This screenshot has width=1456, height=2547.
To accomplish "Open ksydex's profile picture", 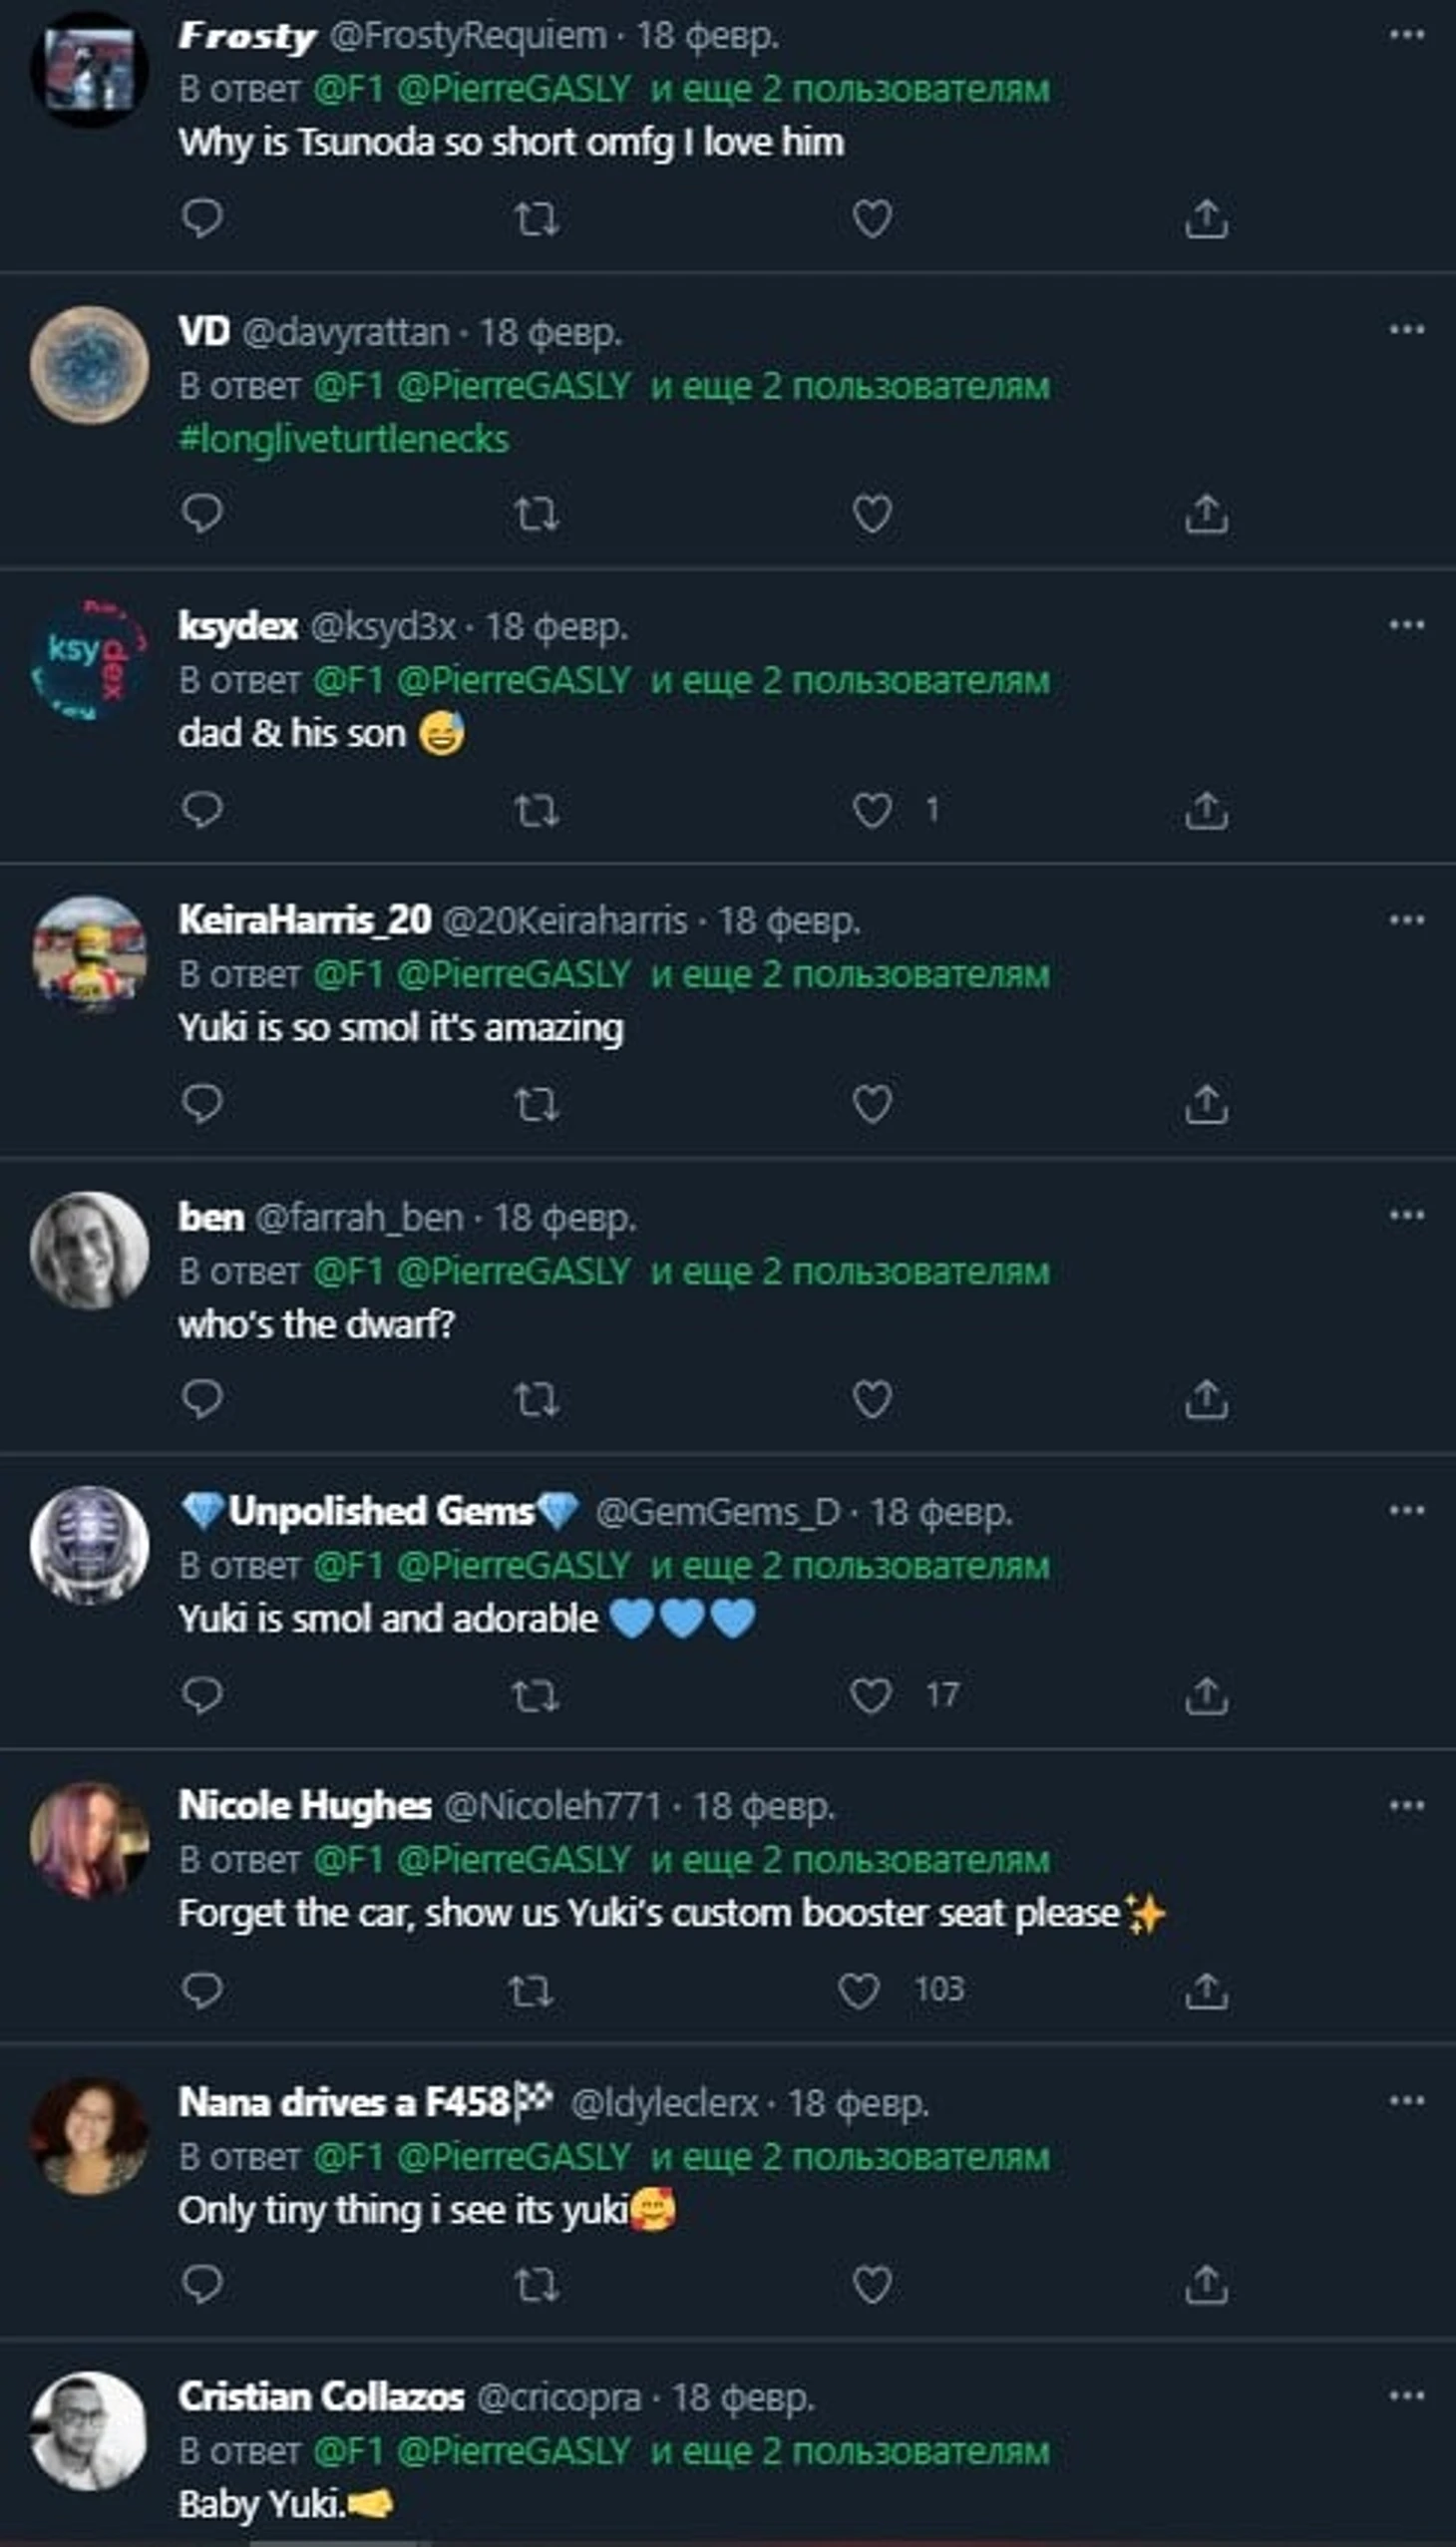I will (x=89, y=659).
